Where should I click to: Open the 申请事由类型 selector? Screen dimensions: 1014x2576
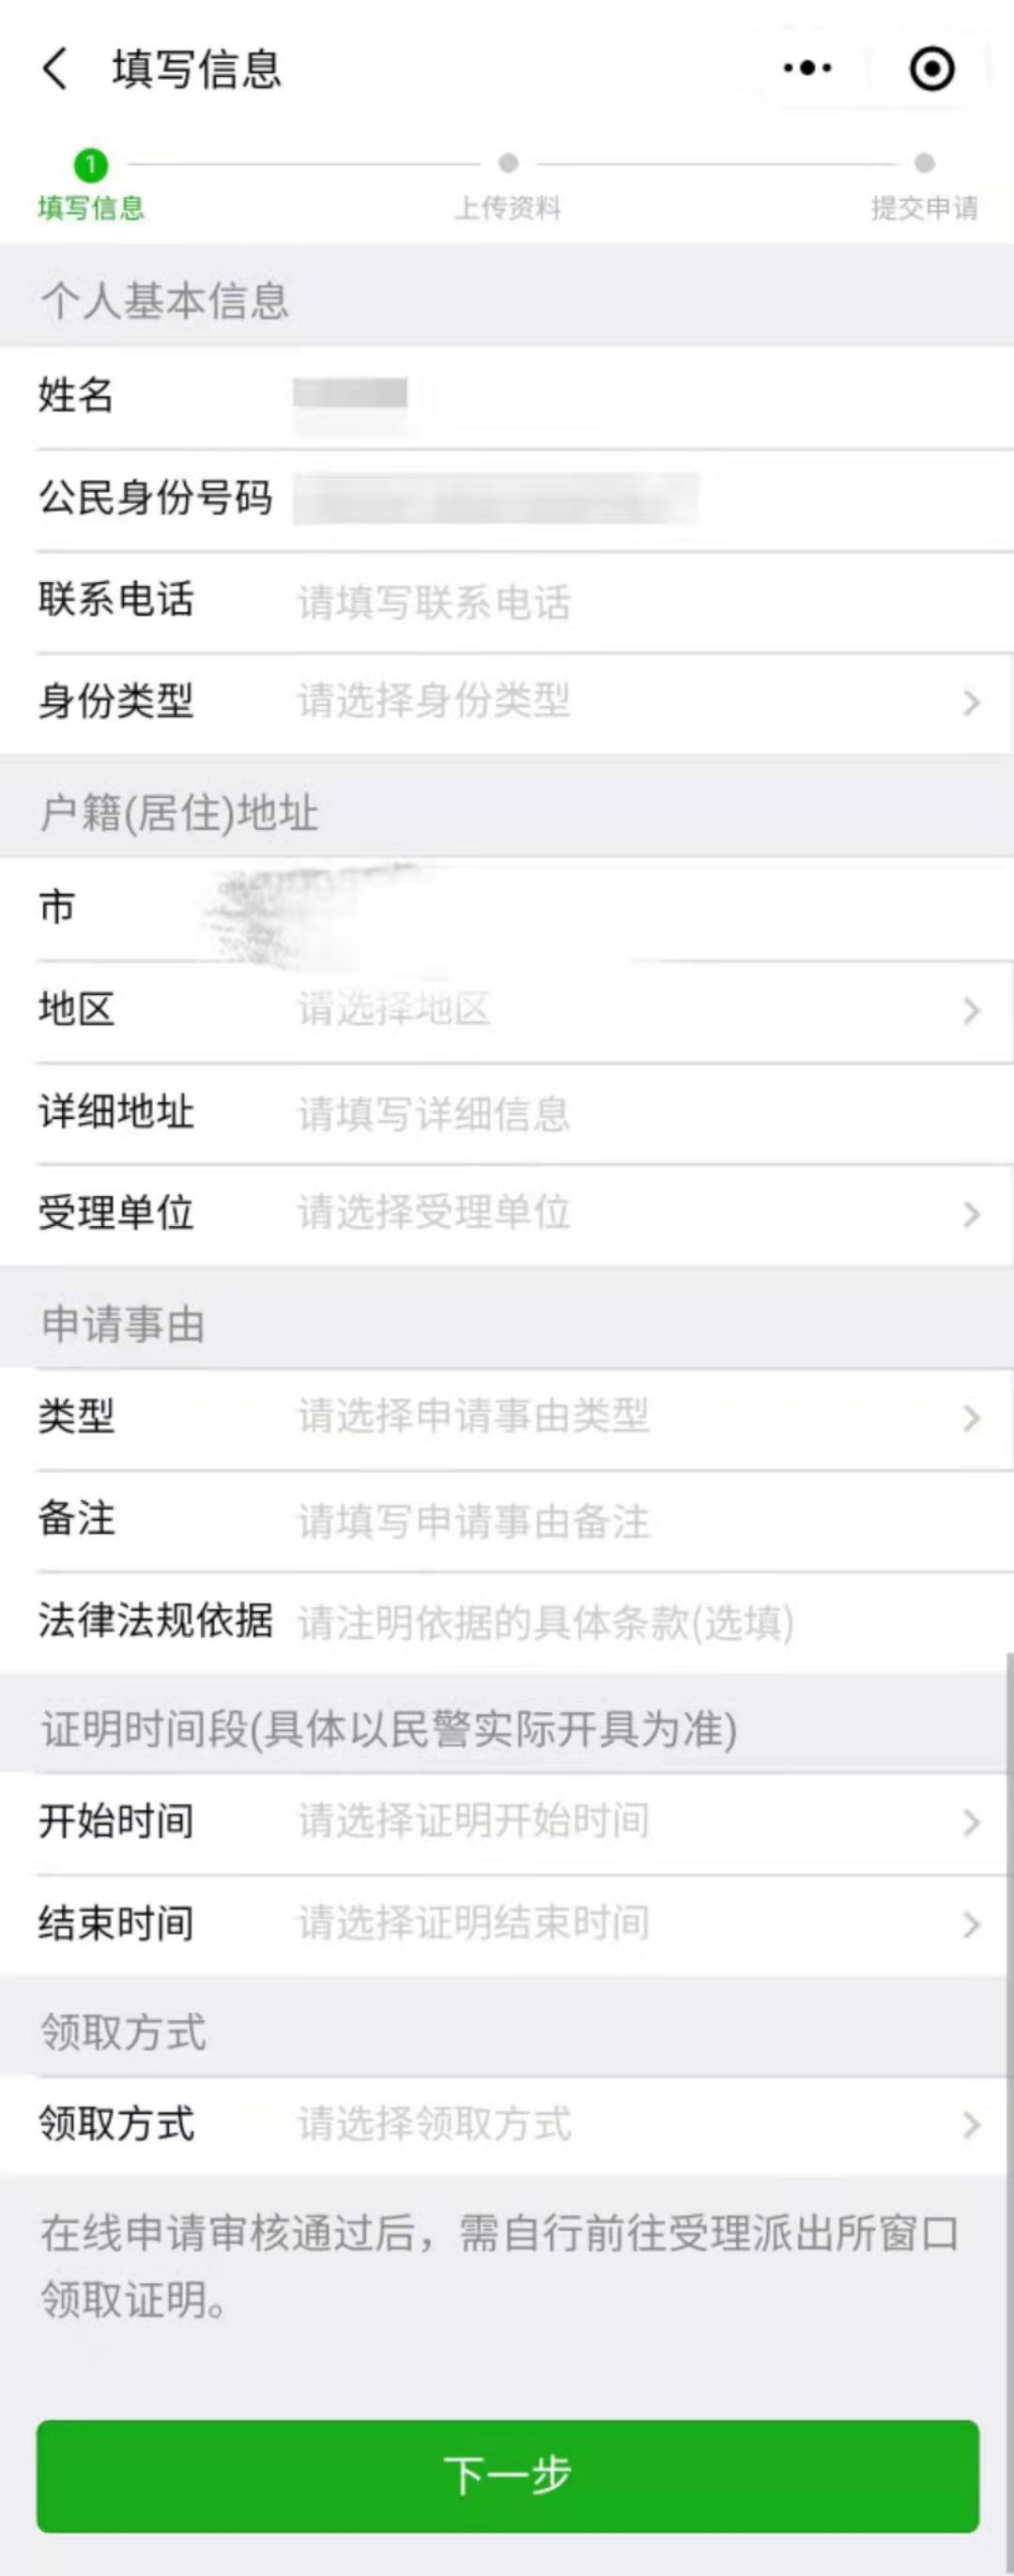coord(507,1418)
